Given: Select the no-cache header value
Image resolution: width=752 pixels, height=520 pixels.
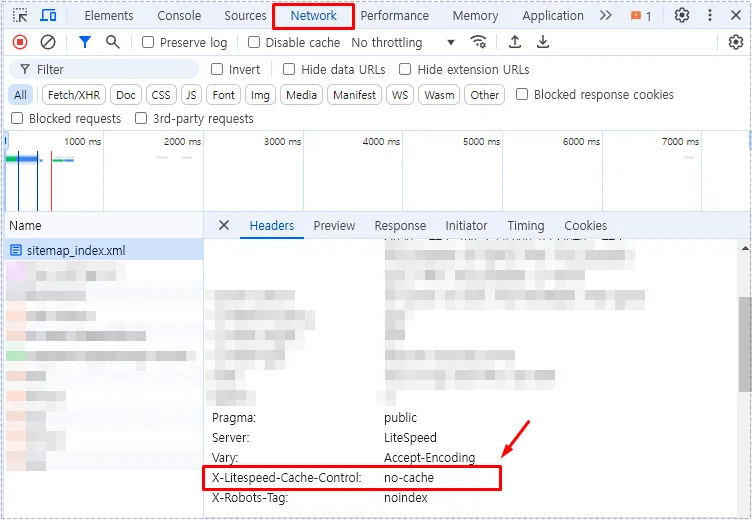Looking at the screenshot, I should coord(409,477).
